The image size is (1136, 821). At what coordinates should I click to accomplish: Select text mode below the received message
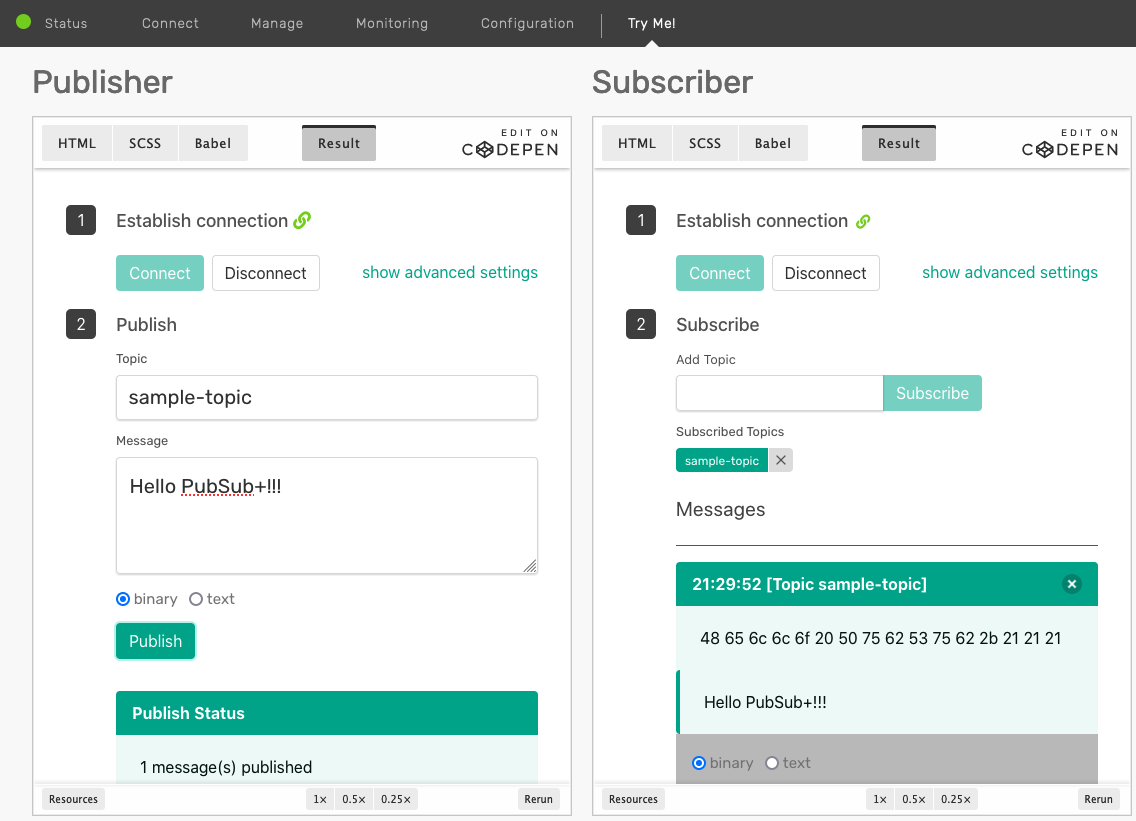point(771,762)
